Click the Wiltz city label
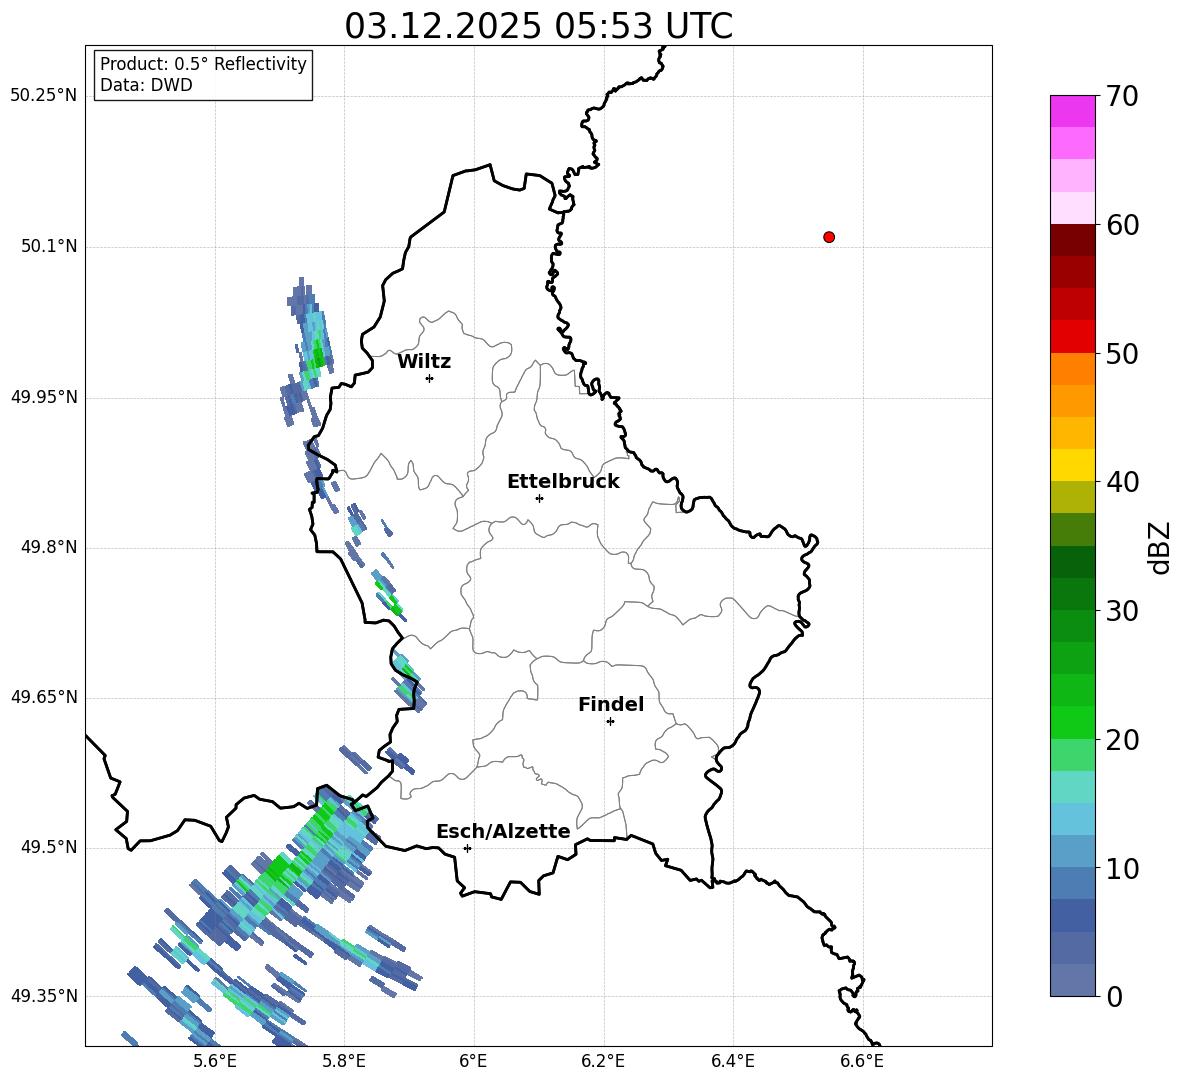The width and height of the screenshot is (1184, 1081). coord(424,362)
